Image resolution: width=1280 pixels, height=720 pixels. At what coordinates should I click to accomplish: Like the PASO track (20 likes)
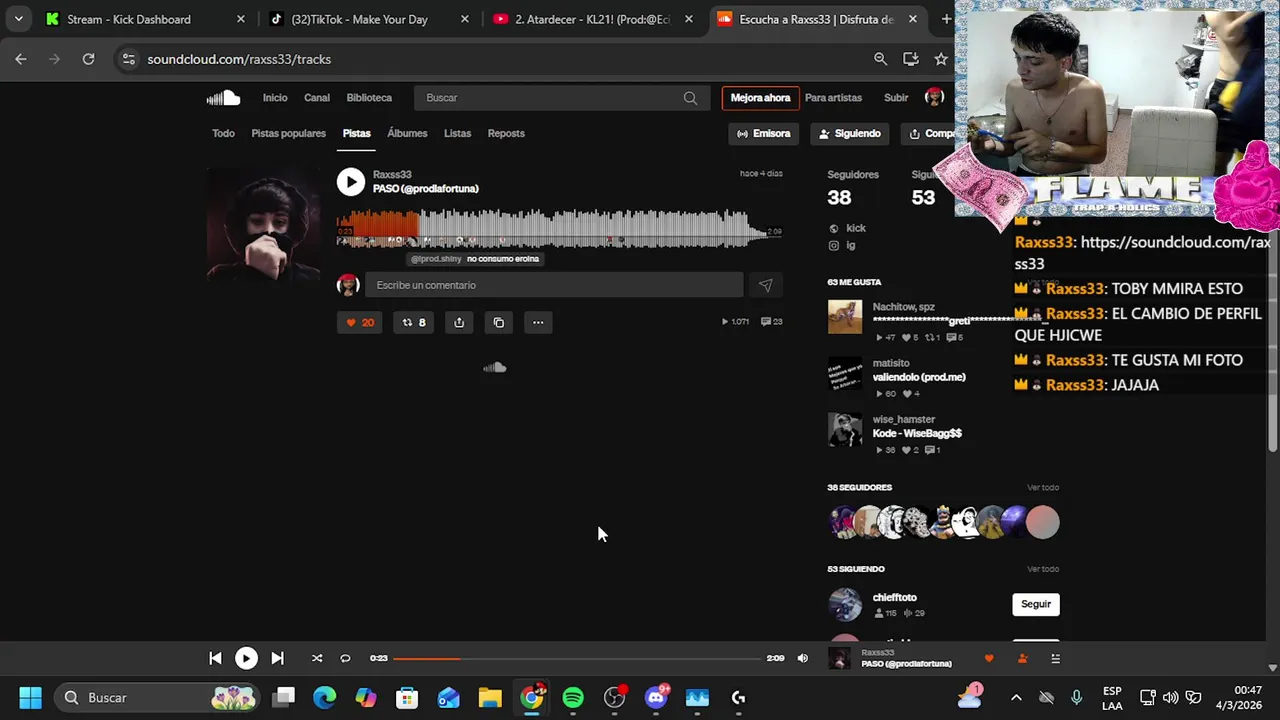(359, 322)
